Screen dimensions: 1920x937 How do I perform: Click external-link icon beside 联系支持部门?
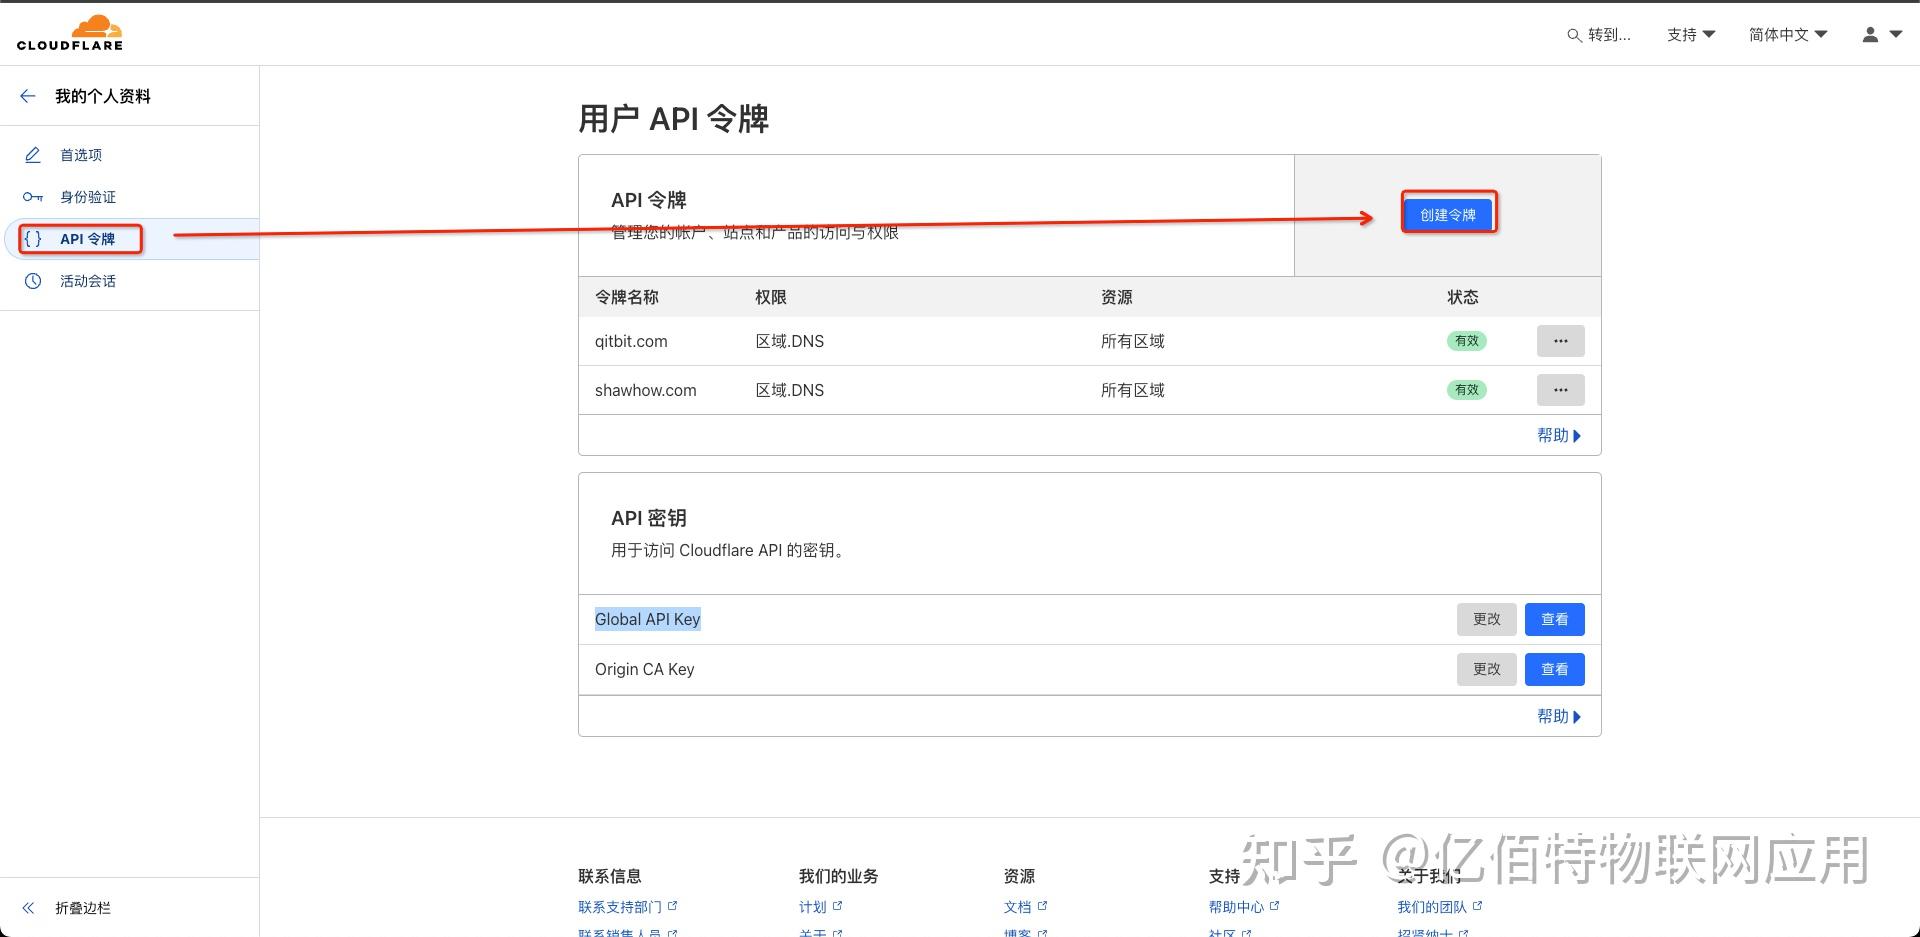[x=672, y=906]
